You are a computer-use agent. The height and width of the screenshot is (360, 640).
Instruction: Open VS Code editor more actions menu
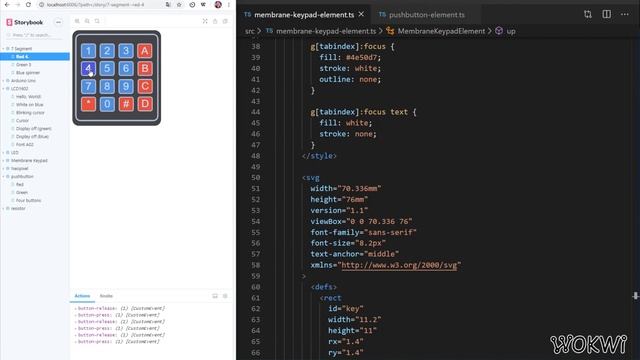(x=624, y=14)
